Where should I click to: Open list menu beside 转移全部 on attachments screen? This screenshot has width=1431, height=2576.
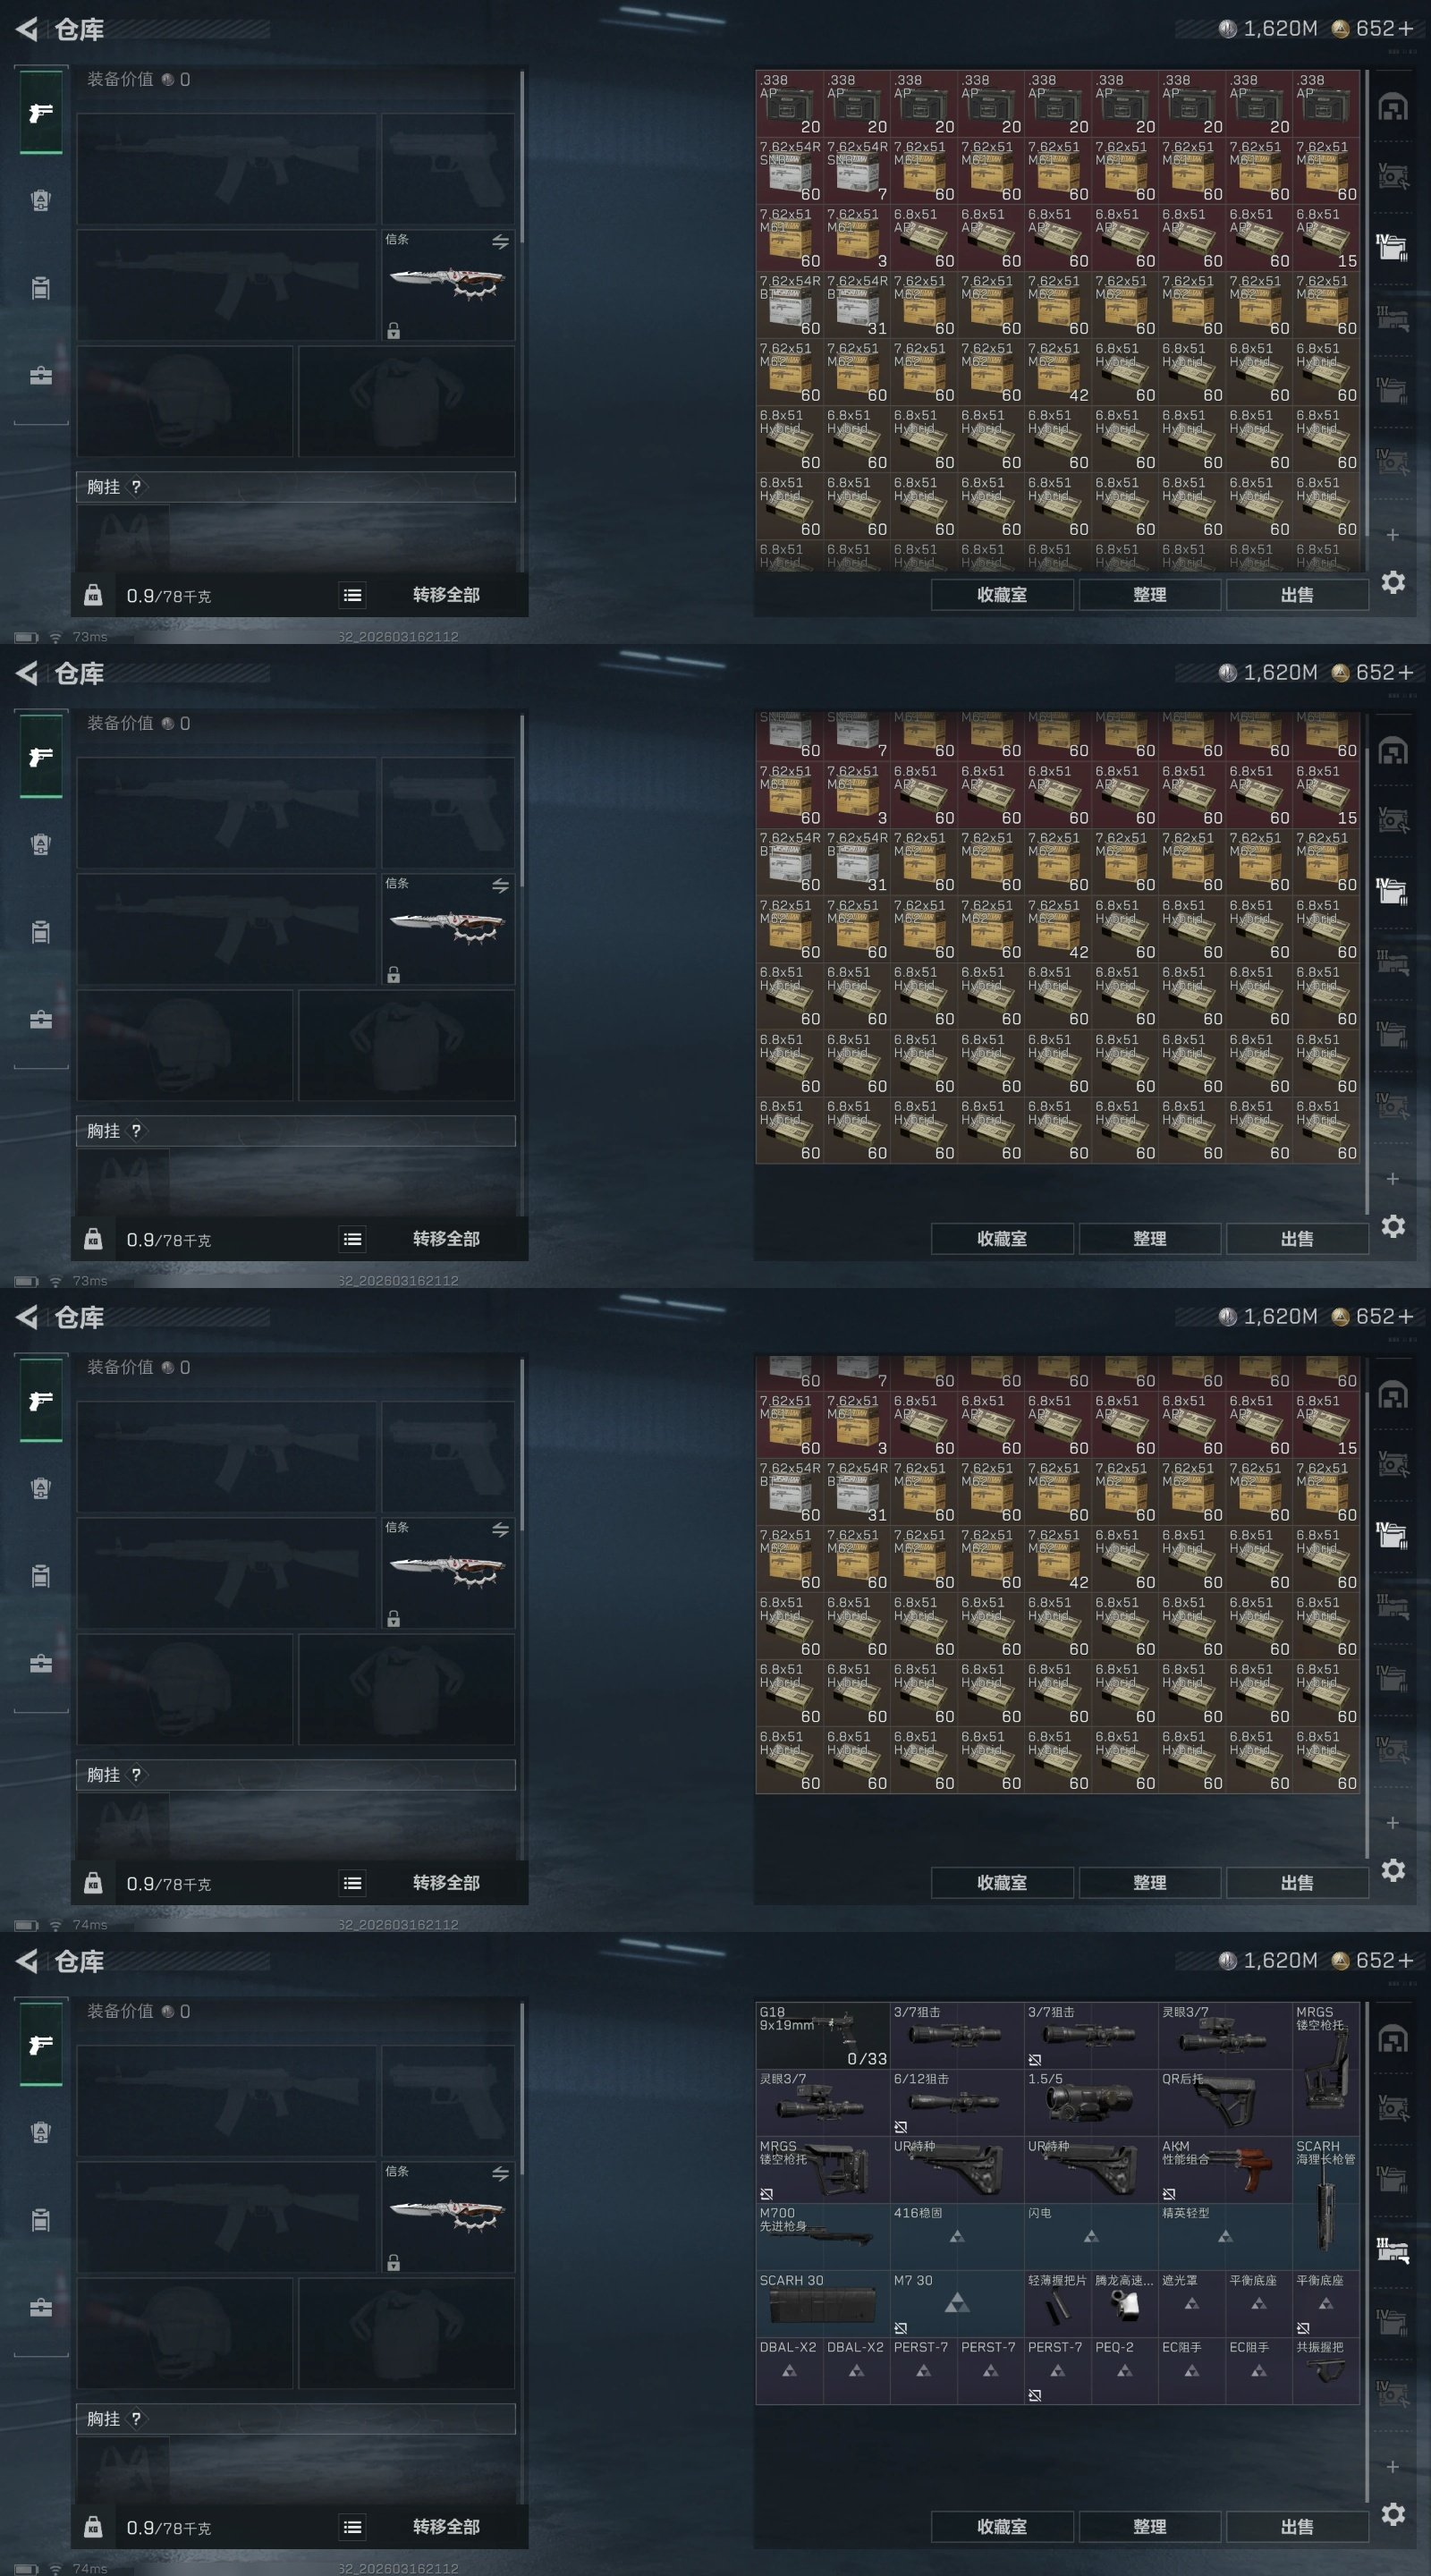(352, 2526)
